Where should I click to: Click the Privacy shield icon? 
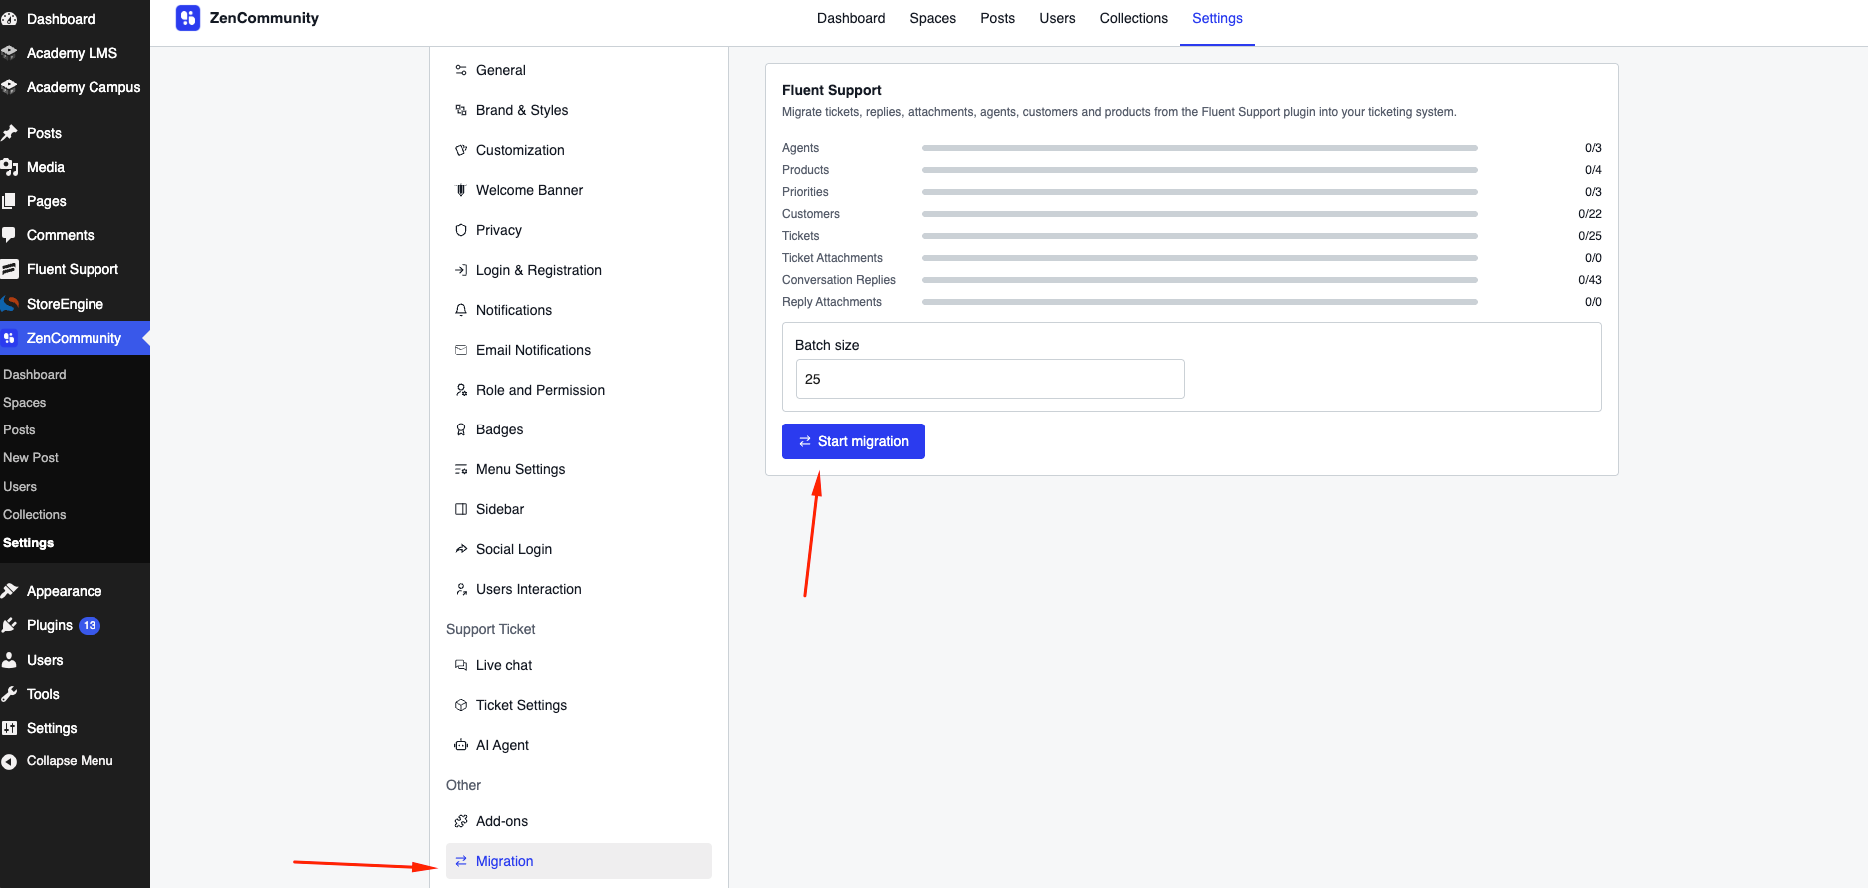coord(461,230)
